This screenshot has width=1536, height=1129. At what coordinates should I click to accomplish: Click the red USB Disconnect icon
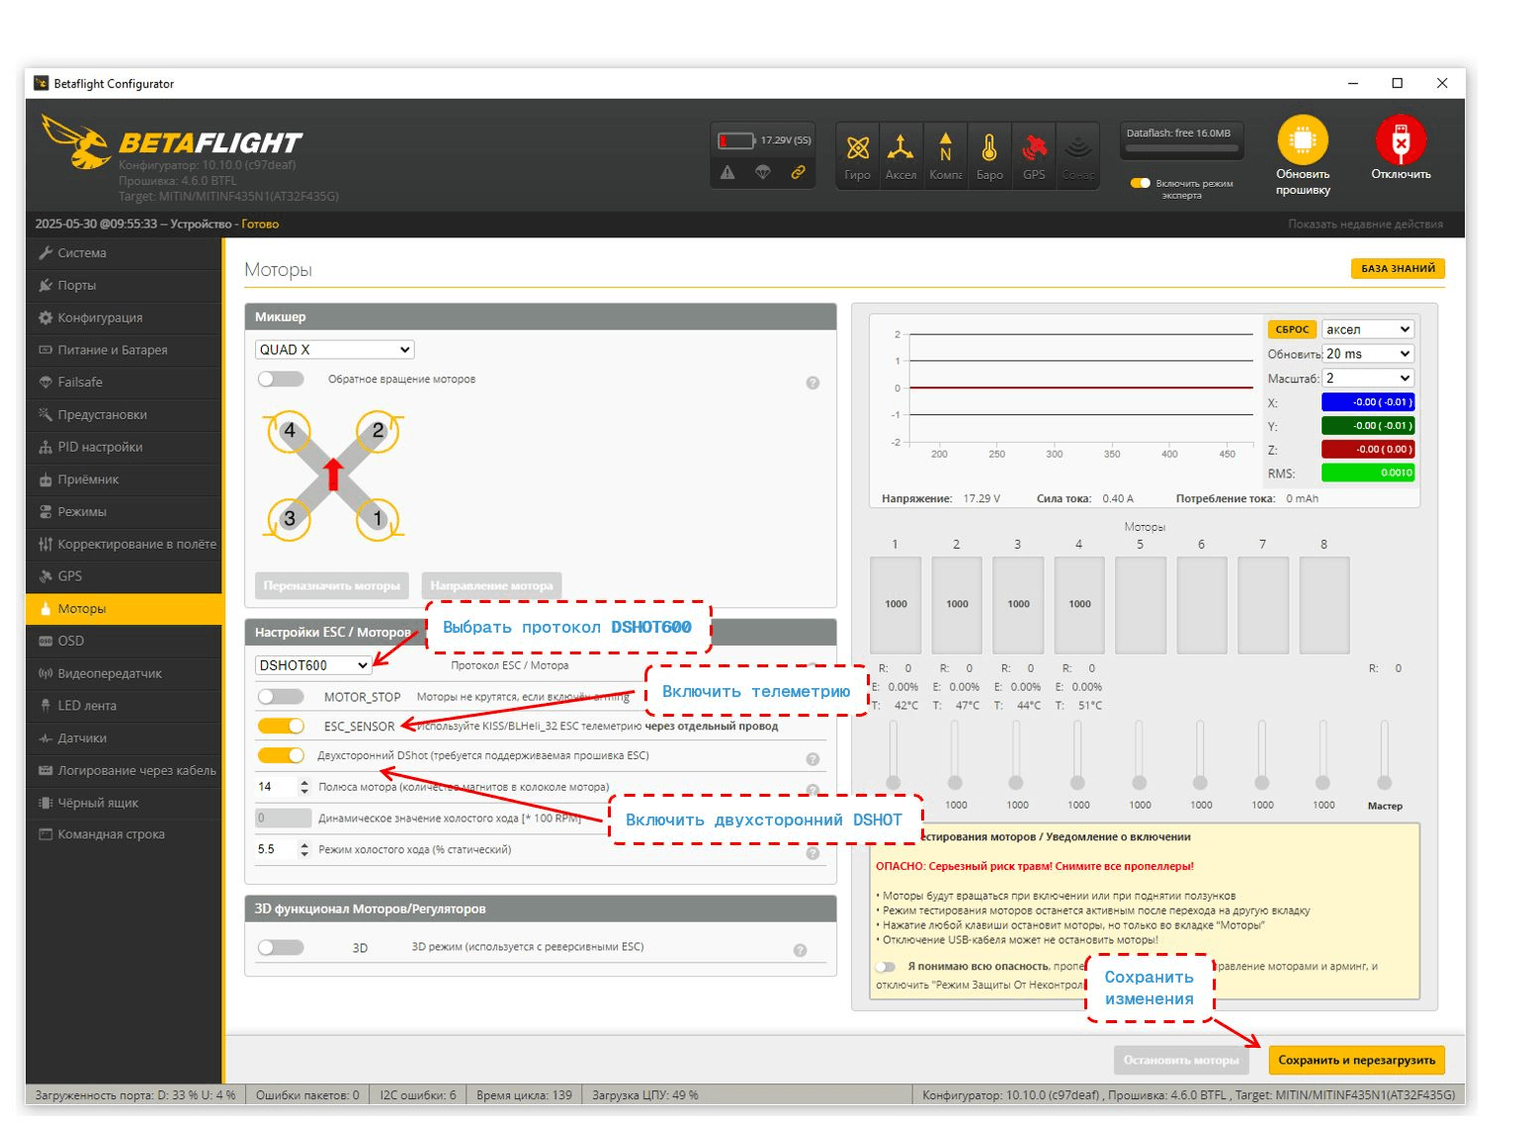tap(1400, 140)
